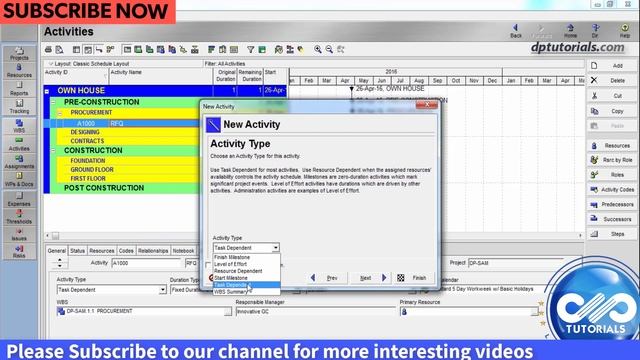Open Predecessors from the right command bar
640x360 pixels.
click(611, 204)
